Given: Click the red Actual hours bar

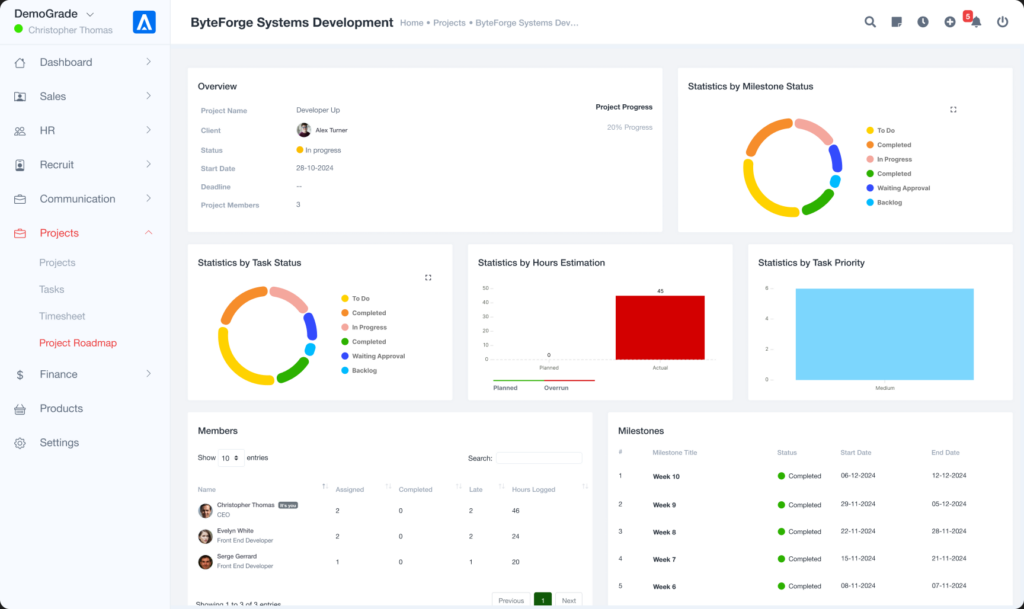Looking at the screenshot, I should tap(660, 327).
